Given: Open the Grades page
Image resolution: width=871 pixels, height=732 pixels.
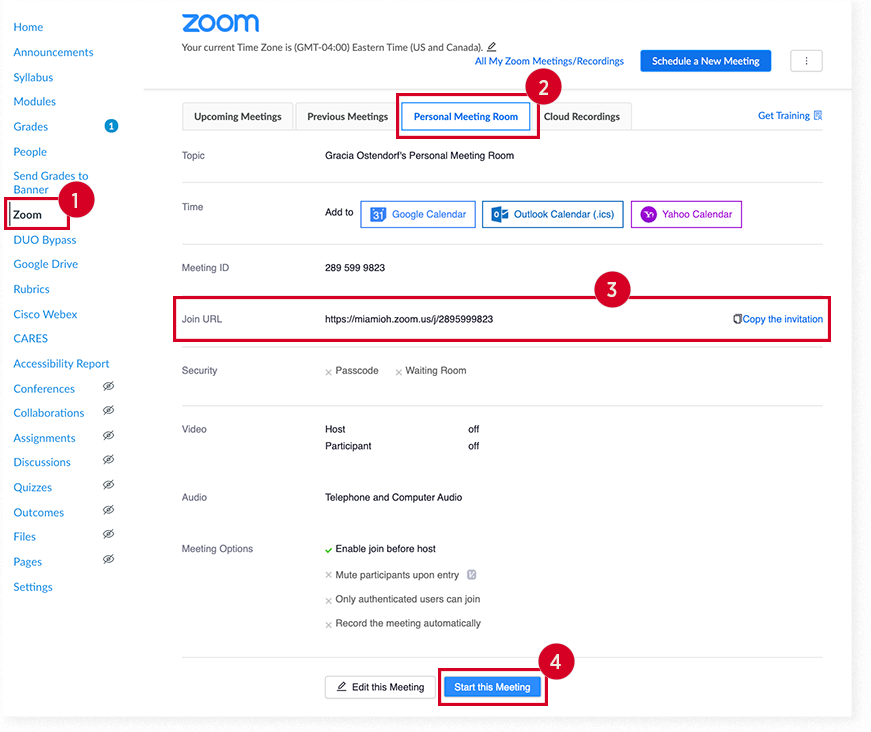Looking at the screenshot, I should [x=31, y=127].
